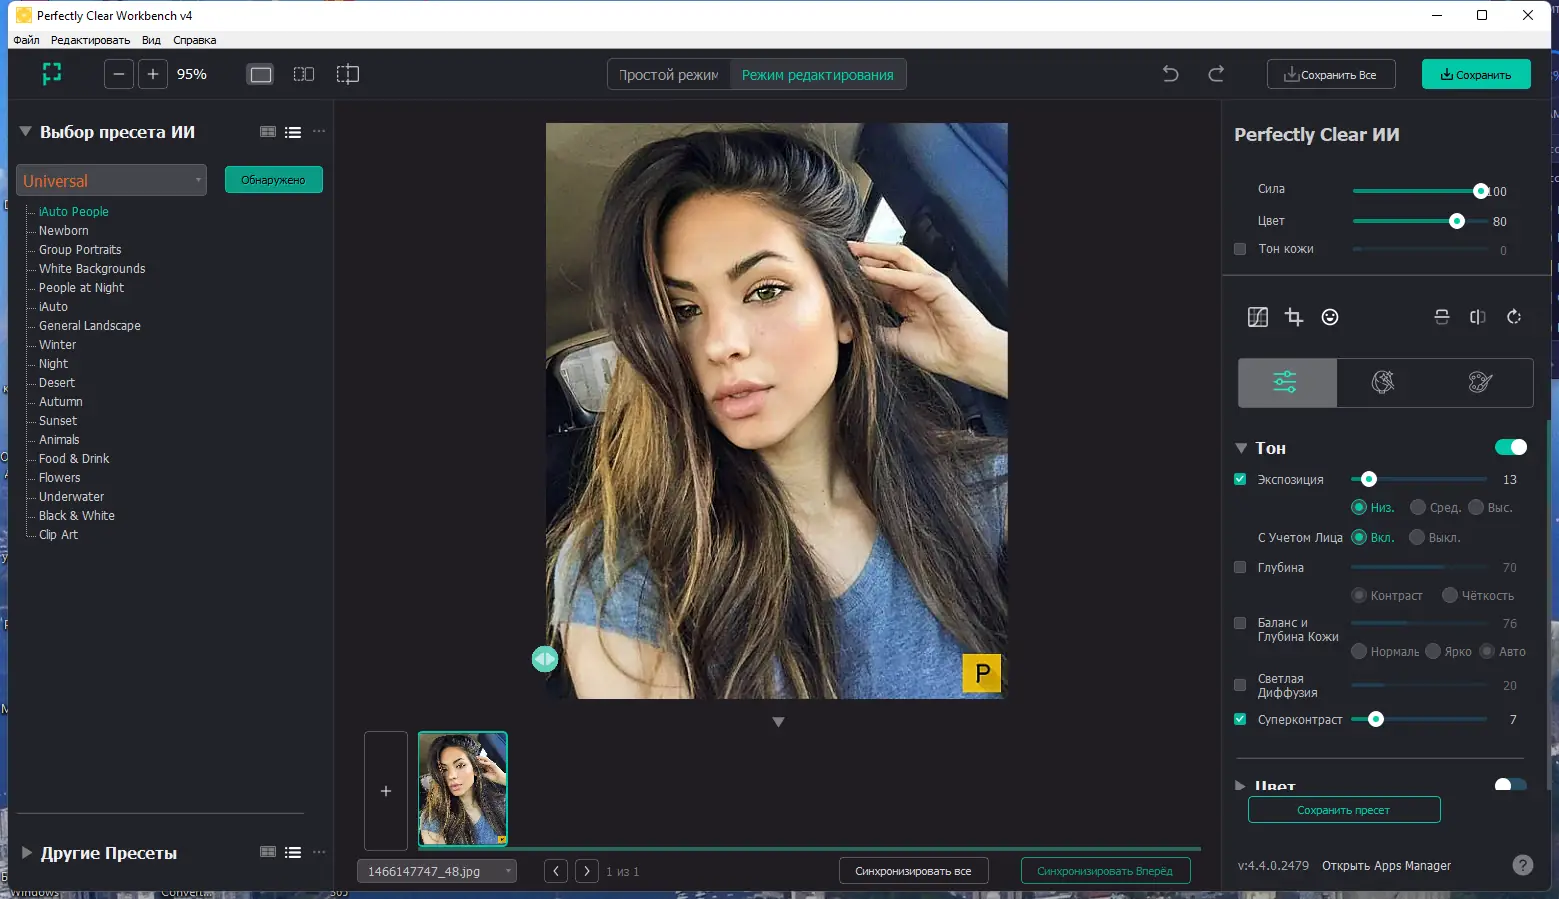Flip image horizontally with mirror icon
This screenshot has height=899, width=1559.
pos(1478,317)
